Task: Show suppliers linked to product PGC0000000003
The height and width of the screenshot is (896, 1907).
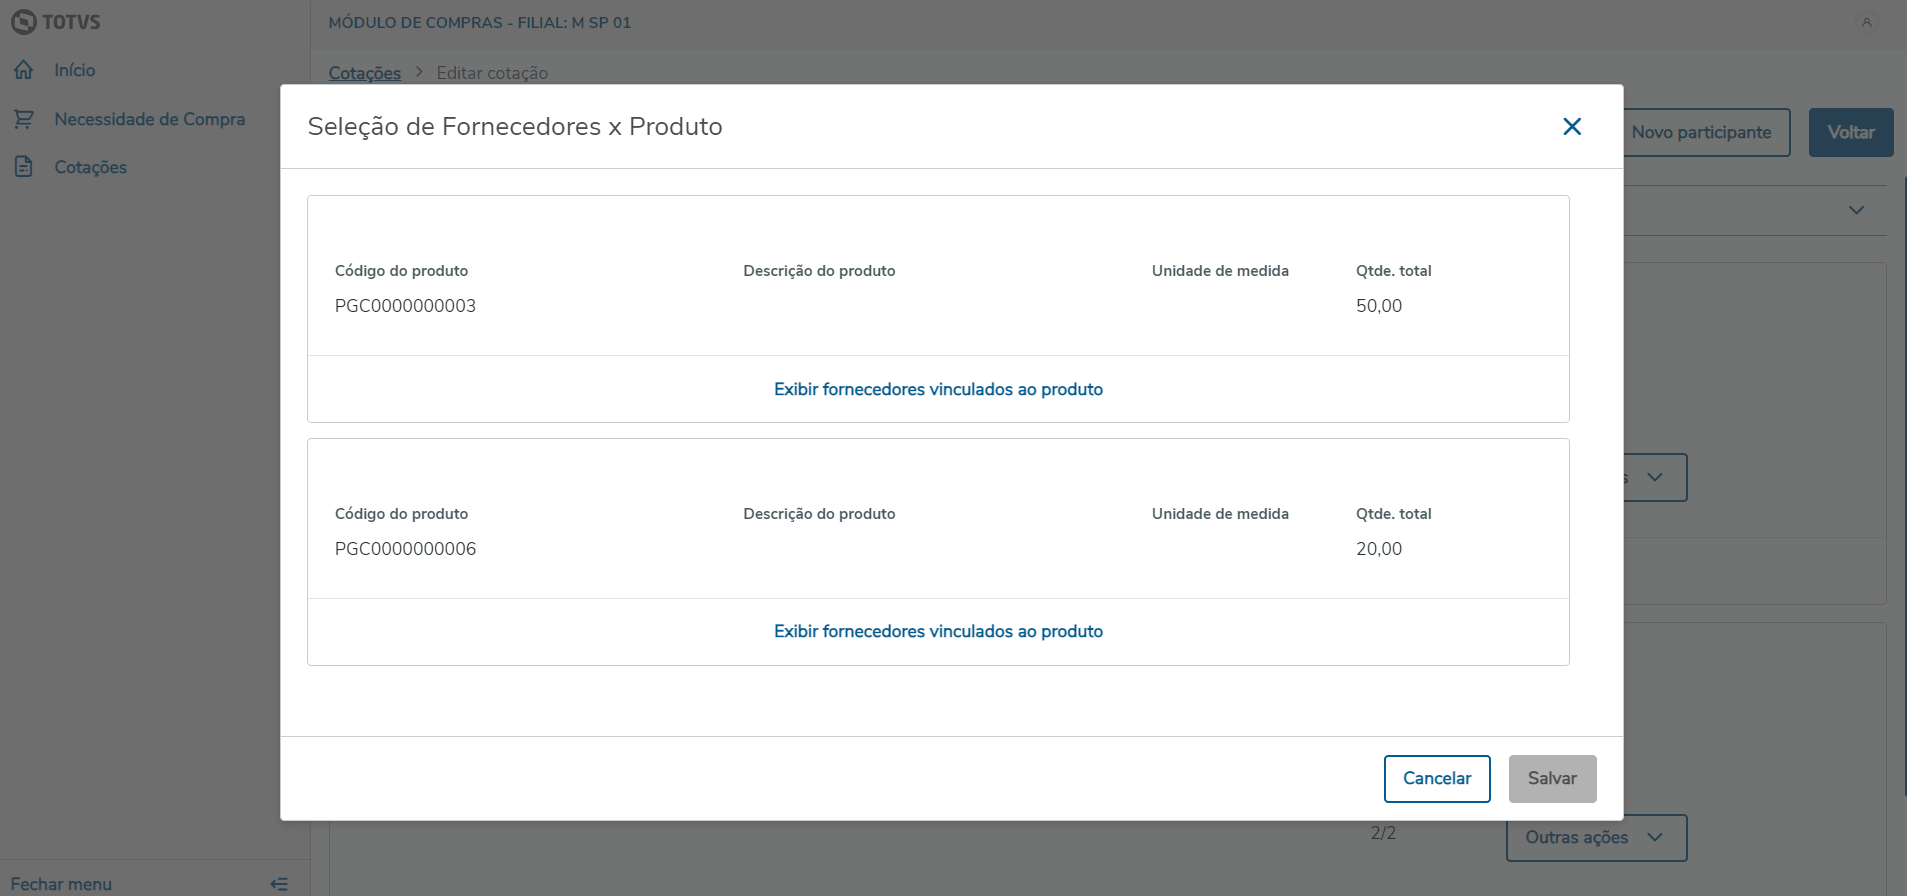Action: (x=938, y=389)
